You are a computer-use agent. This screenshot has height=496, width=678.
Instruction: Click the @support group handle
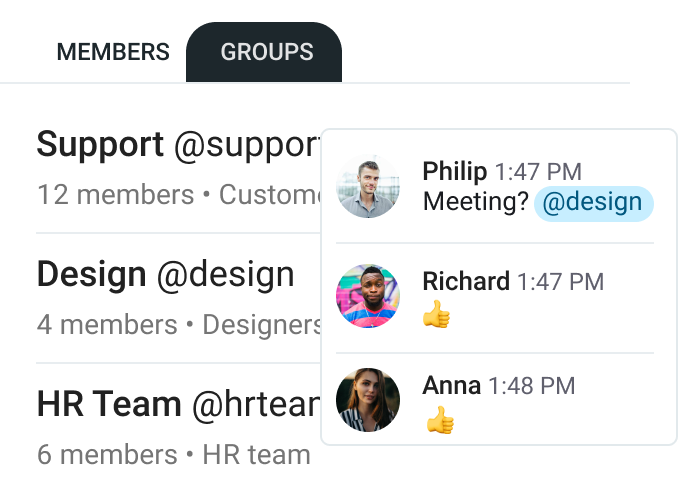tap(246, 145)
